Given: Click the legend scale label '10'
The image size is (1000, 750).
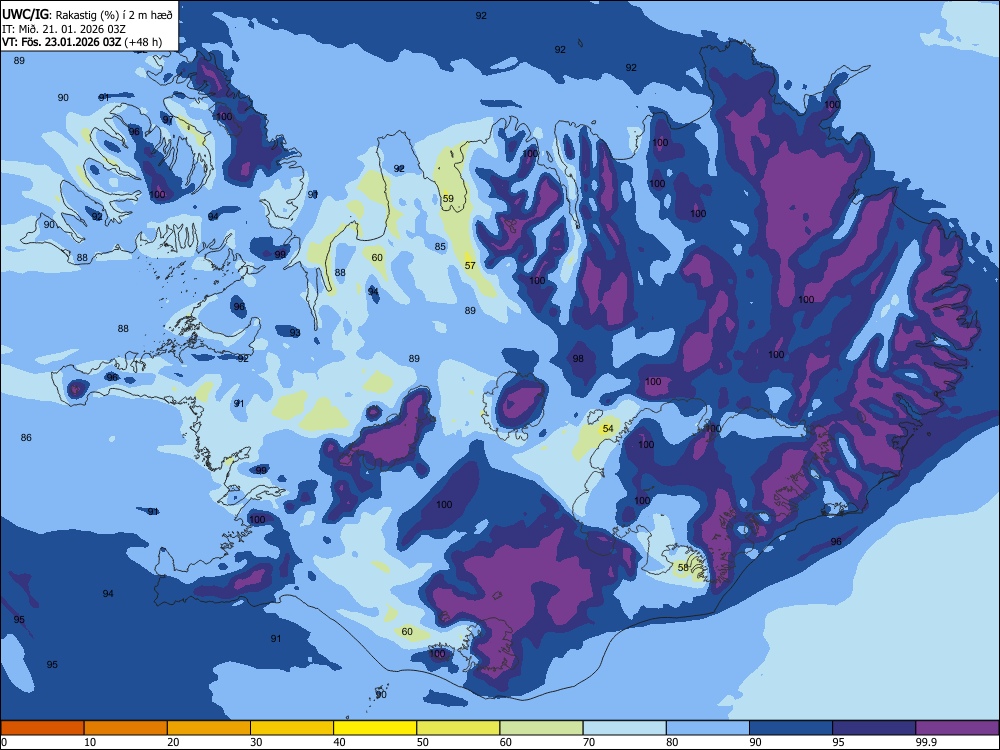Looking at the screenshot, I should (x=90, y=742).
